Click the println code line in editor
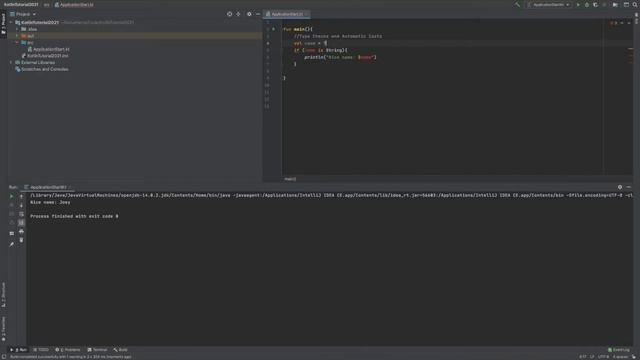Screen dimensions: 640x360 click(x=340, y=57)
